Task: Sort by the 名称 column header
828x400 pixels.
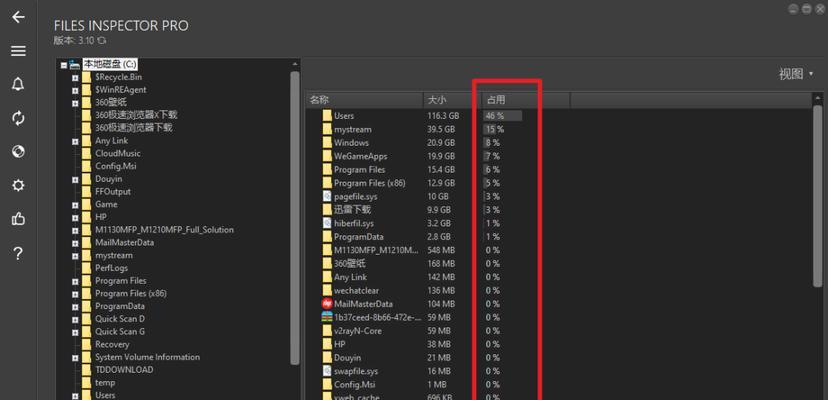Action: coord(364,100)
